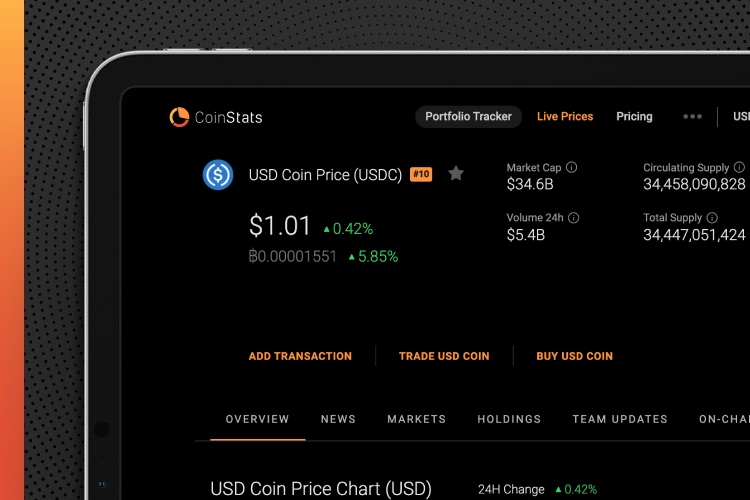Click the #10 rank badge
Image resolution: width=750 pixels, height=500 pixels.
(x=421, y=174)
